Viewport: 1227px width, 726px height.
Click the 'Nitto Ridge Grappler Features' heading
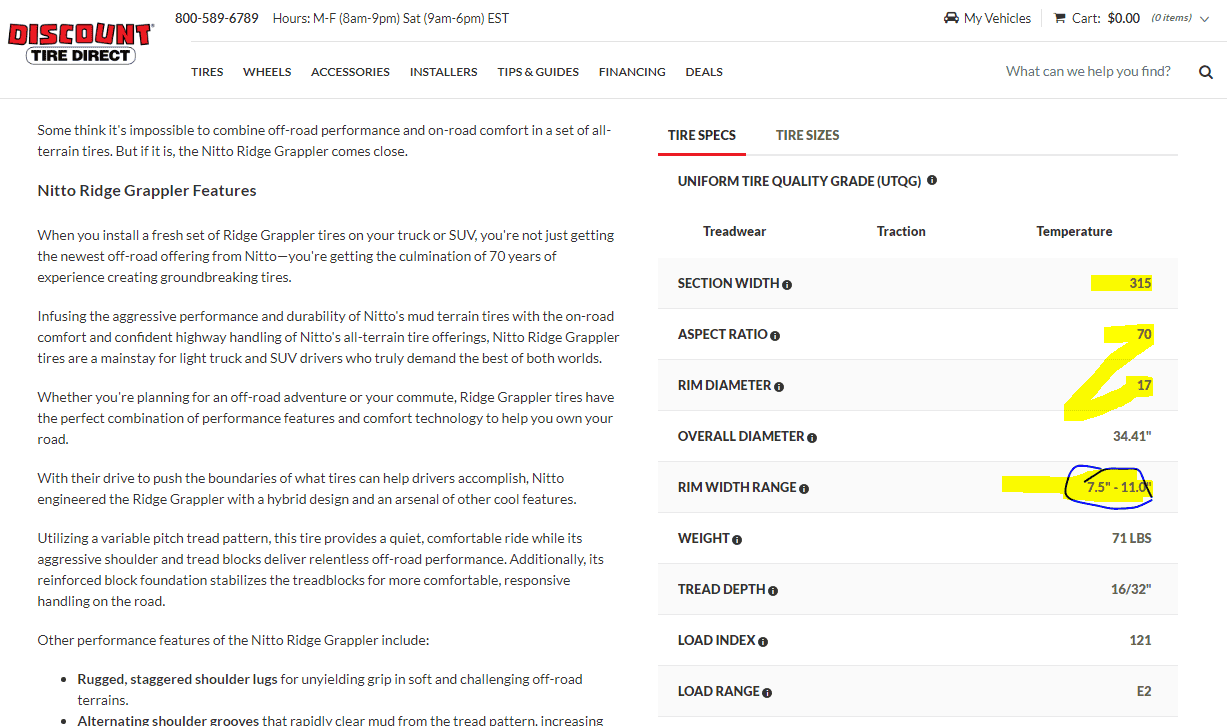tap(147, 190)
